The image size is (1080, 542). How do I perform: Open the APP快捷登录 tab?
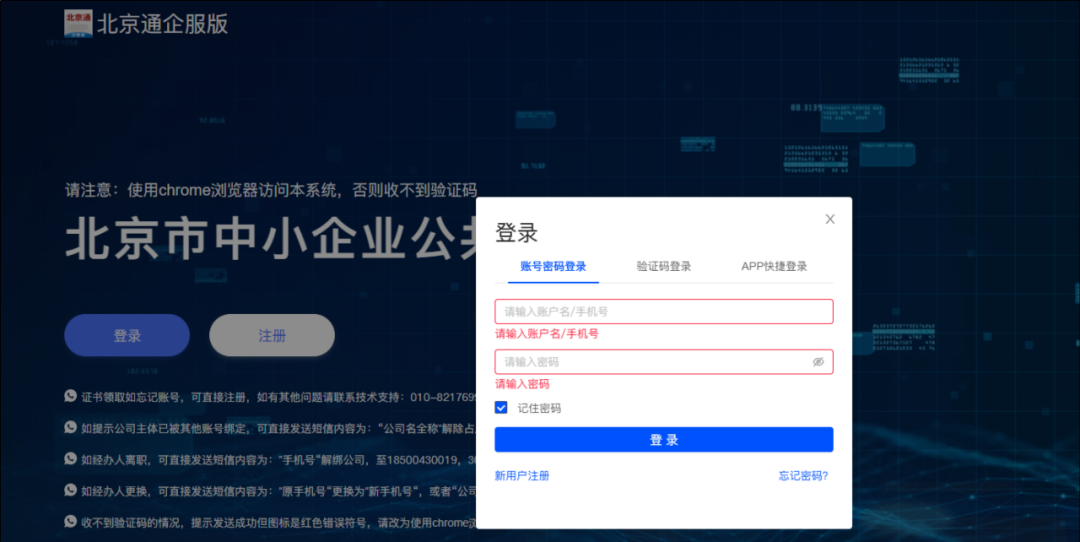point(774,267)
